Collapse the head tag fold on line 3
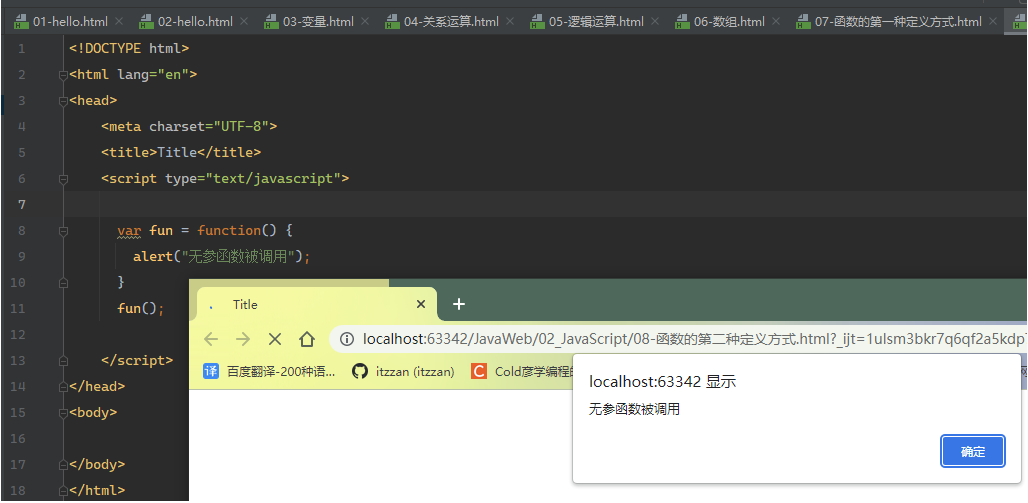Viewport: 1028px width, 503px height. (64, 101)
